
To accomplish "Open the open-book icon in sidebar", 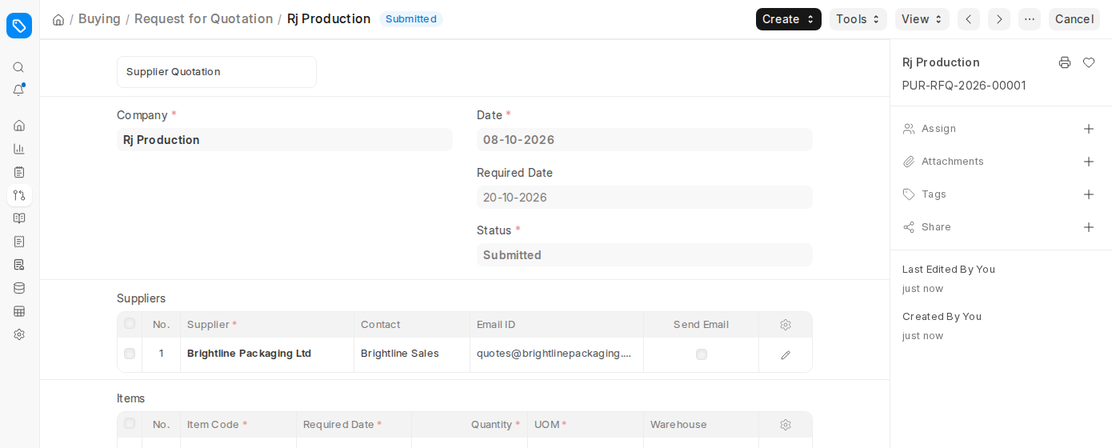I will pos(19,218).
